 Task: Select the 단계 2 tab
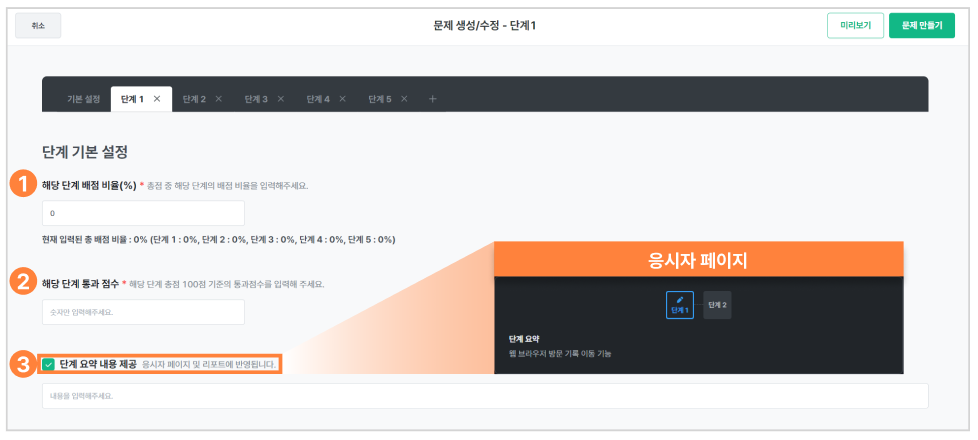[x=194, y=99]
